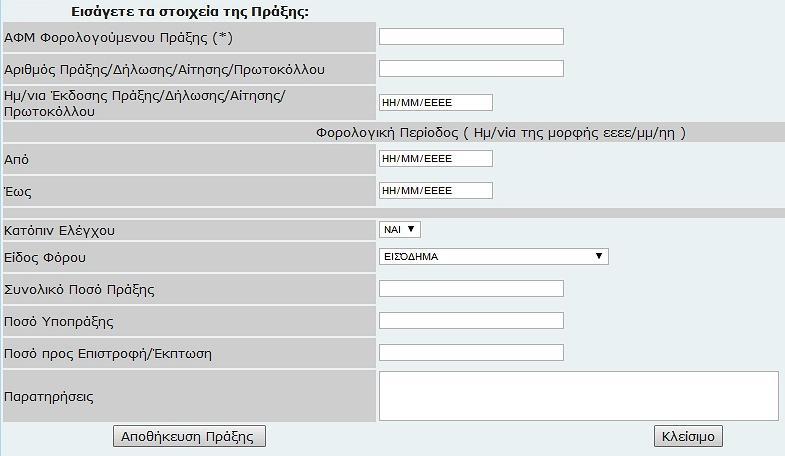785x456 pixels.
Task: Click the Συνολικό Ποσό Πράξης input field
Action: click(x=471, y=289)
